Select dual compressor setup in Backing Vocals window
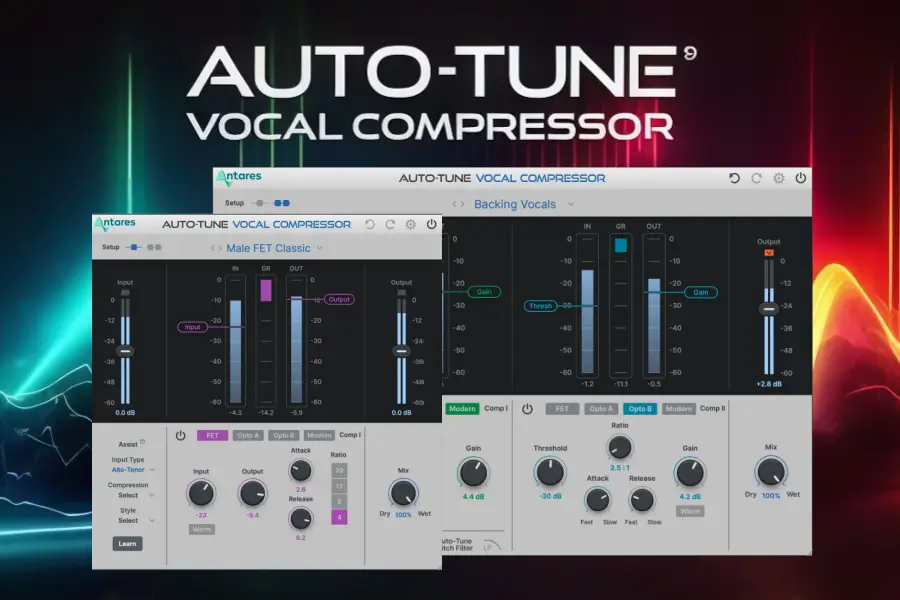This screenshot has height=600, width=900. [282, 203]
